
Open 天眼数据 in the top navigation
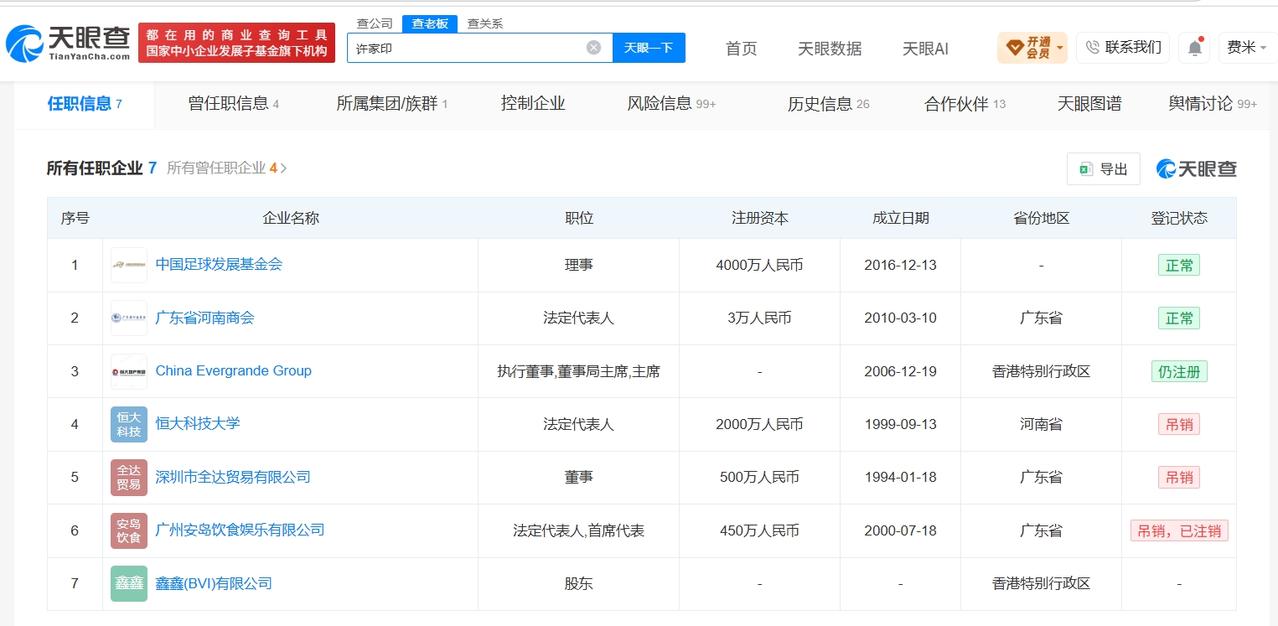click(829, 48)
